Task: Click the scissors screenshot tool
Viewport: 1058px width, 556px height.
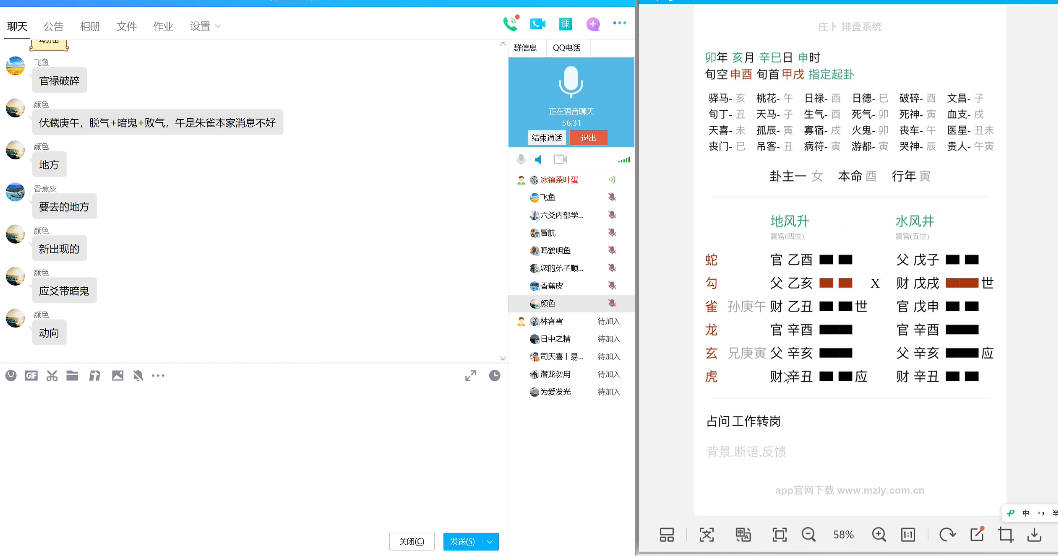Action: tap(52, 376)
